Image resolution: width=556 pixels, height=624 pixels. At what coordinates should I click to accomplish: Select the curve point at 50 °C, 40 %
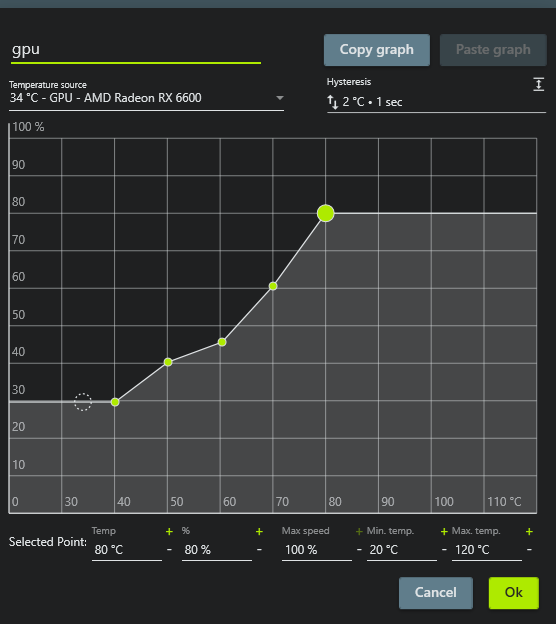[x=168, y=362]
